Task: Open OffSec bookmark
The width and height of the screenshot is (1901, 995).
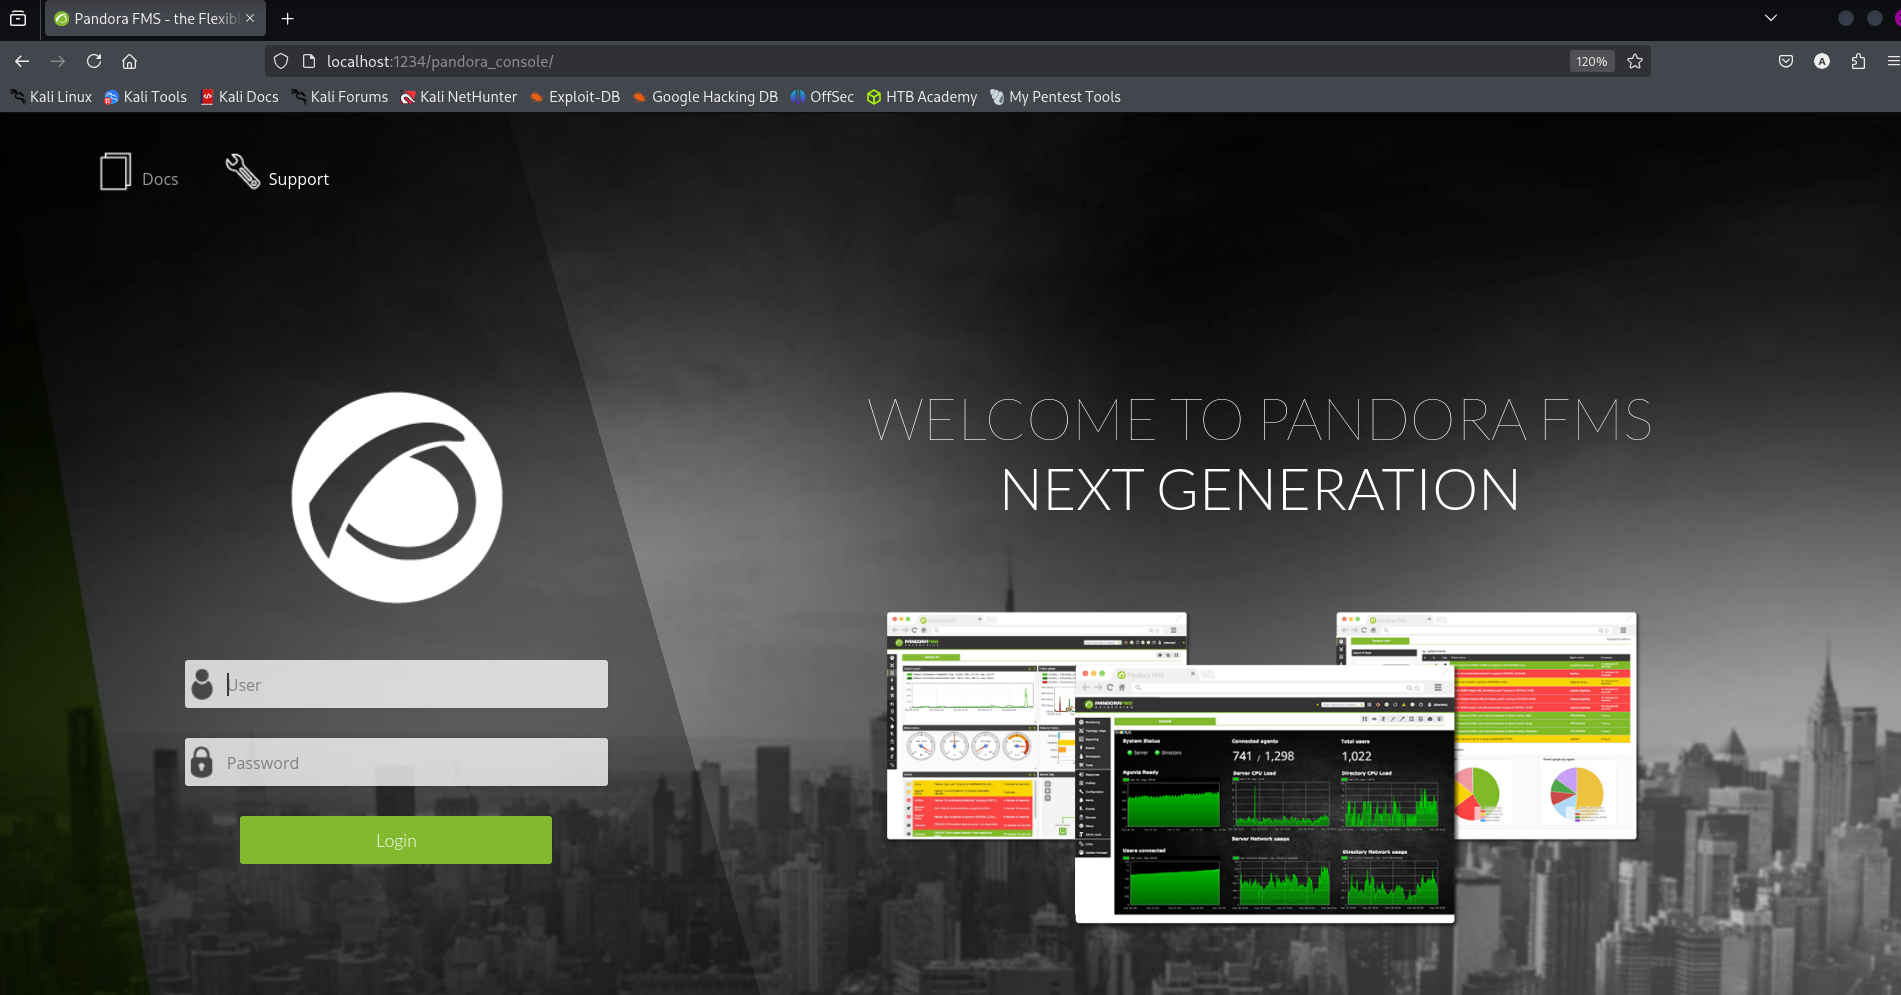Action: (x=822, y=97)
